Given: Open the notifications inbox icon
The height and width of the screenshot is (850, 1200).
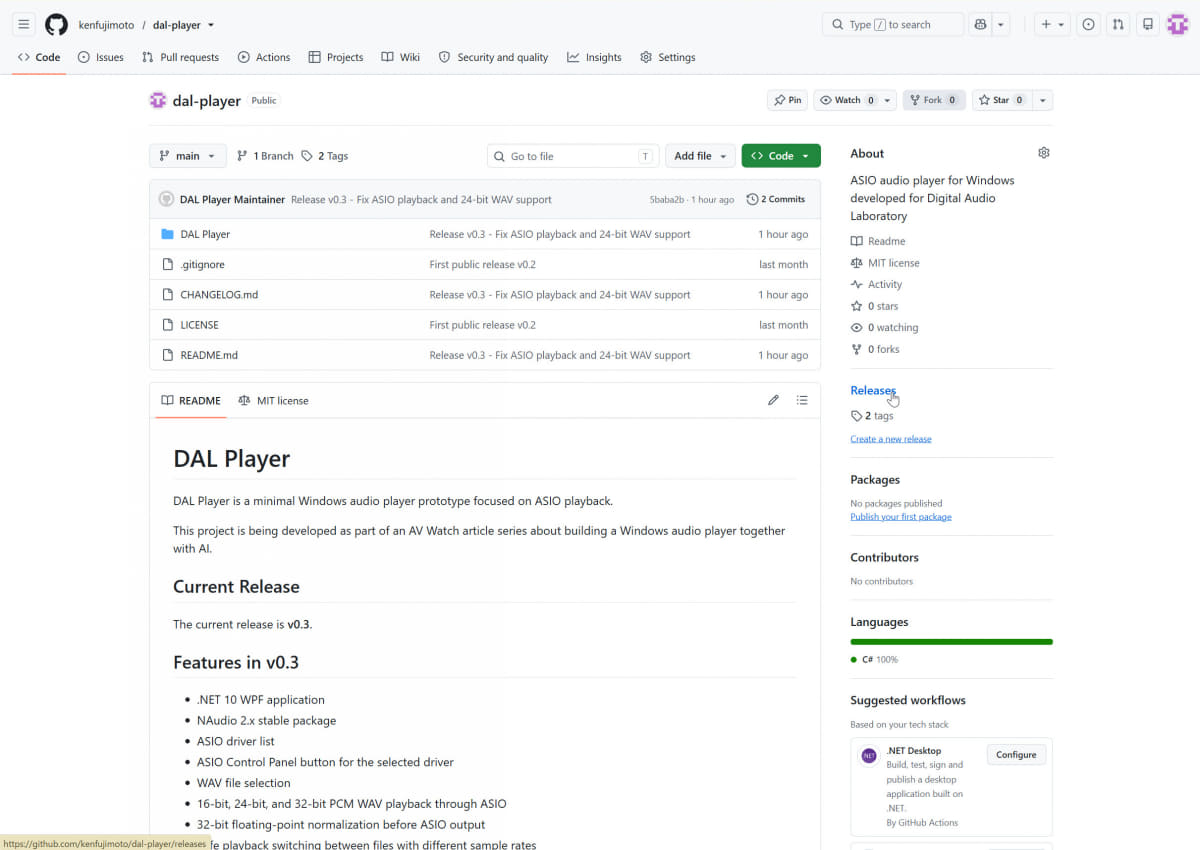Looking at the screenshot, I should coord(1148,24).
